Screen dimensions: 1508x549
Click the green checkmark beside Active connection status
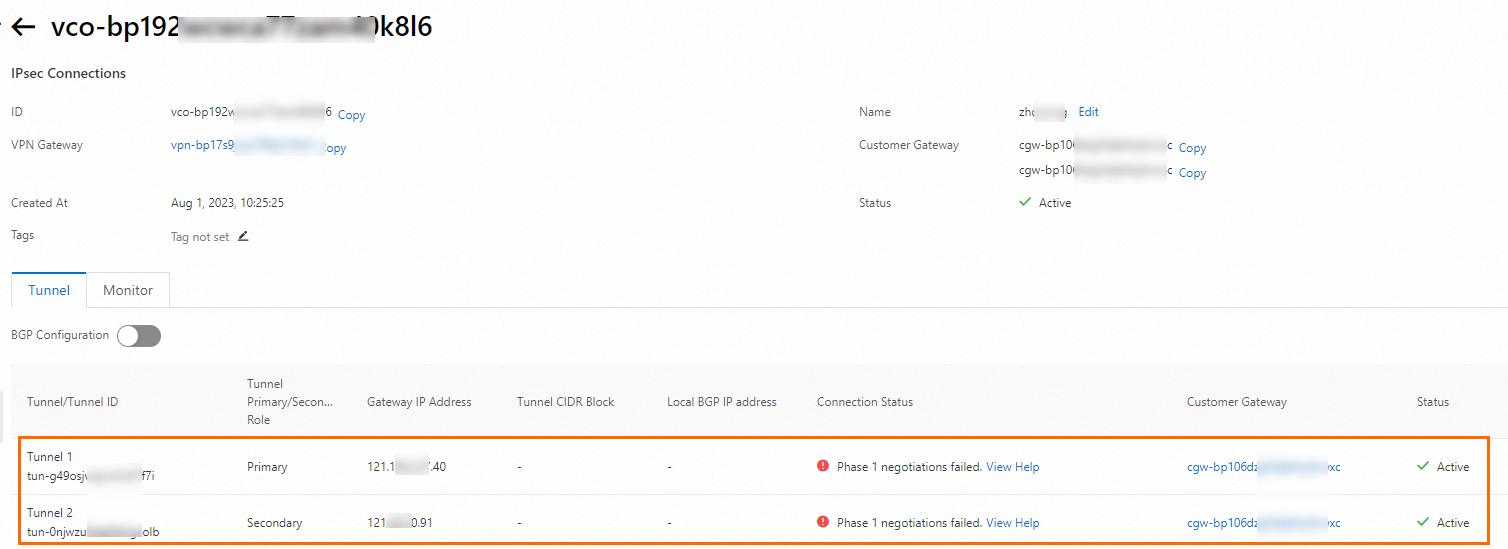coord(1025,202)
